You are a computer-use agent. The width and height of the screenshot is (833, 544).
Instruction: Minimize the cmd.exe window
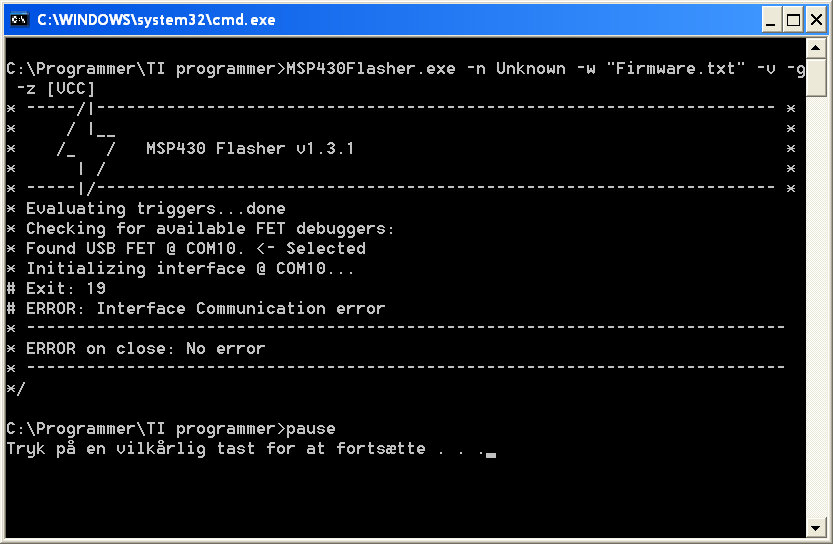coord(771,20)
